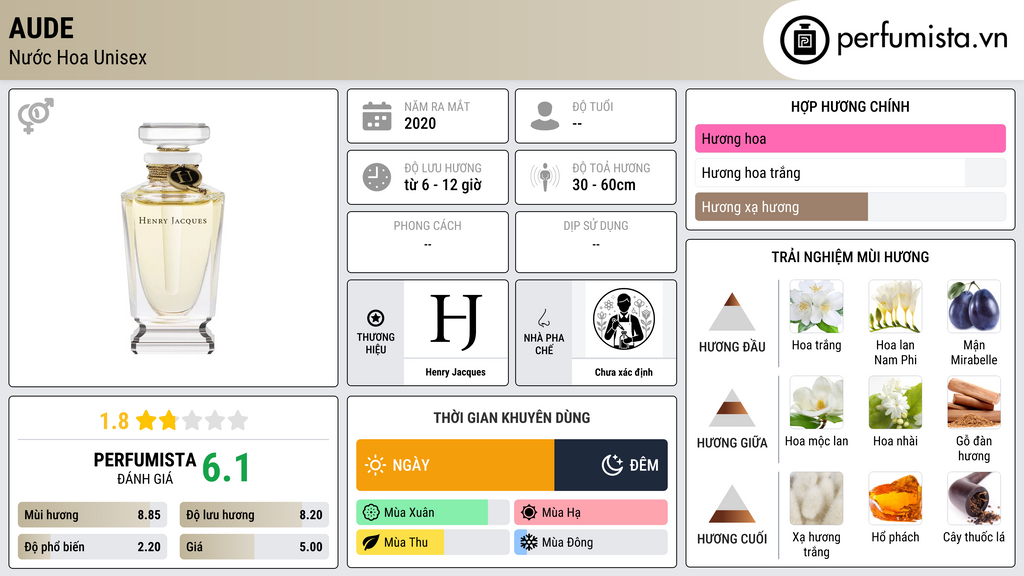
Task: Select the Hoa trắng note image
Action: 816,307
